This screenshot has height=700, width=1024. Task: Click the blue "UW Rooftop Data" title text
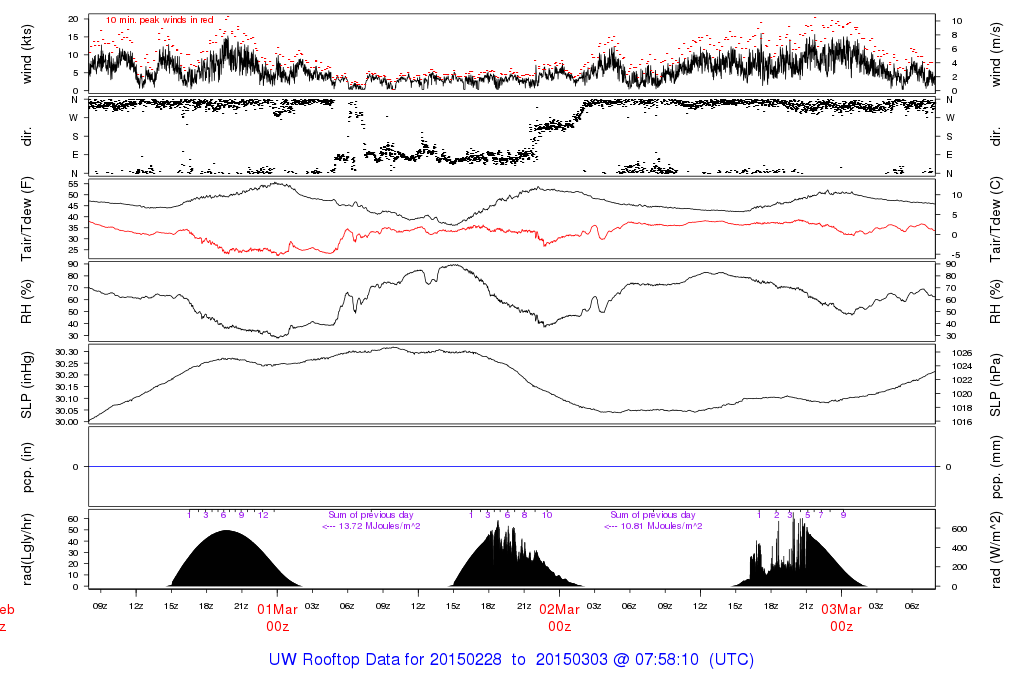[x=511, y=660]
